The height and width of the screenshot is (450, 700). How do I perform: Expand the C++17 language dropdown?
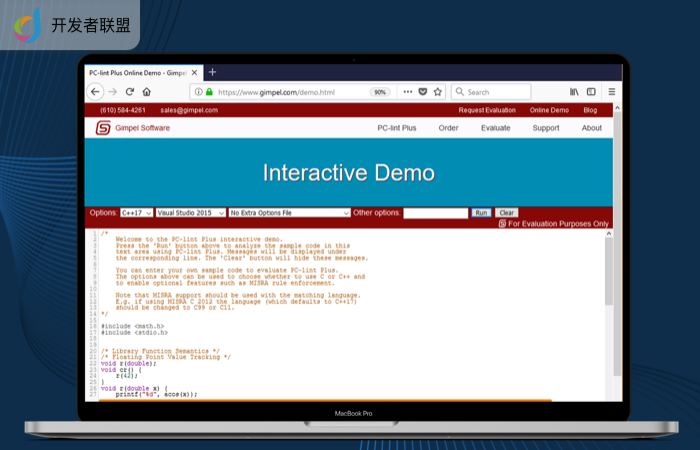[x=136, y=213]
